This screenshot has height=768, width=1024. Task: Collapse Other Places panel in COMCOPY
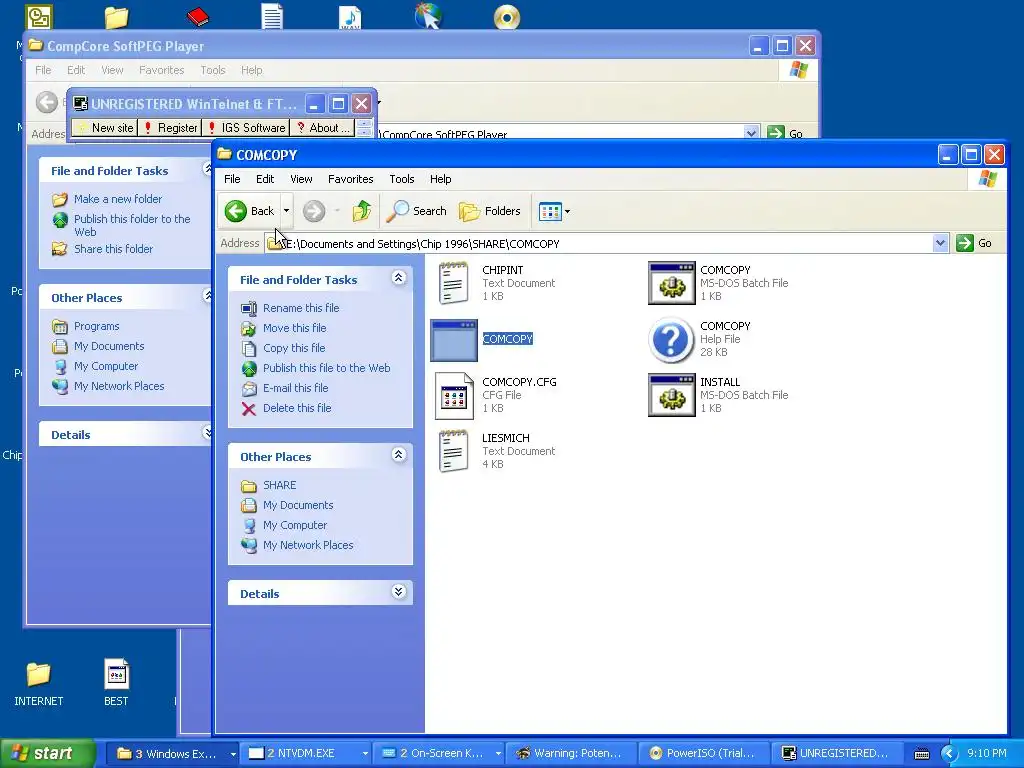click(x=398, y=455)
